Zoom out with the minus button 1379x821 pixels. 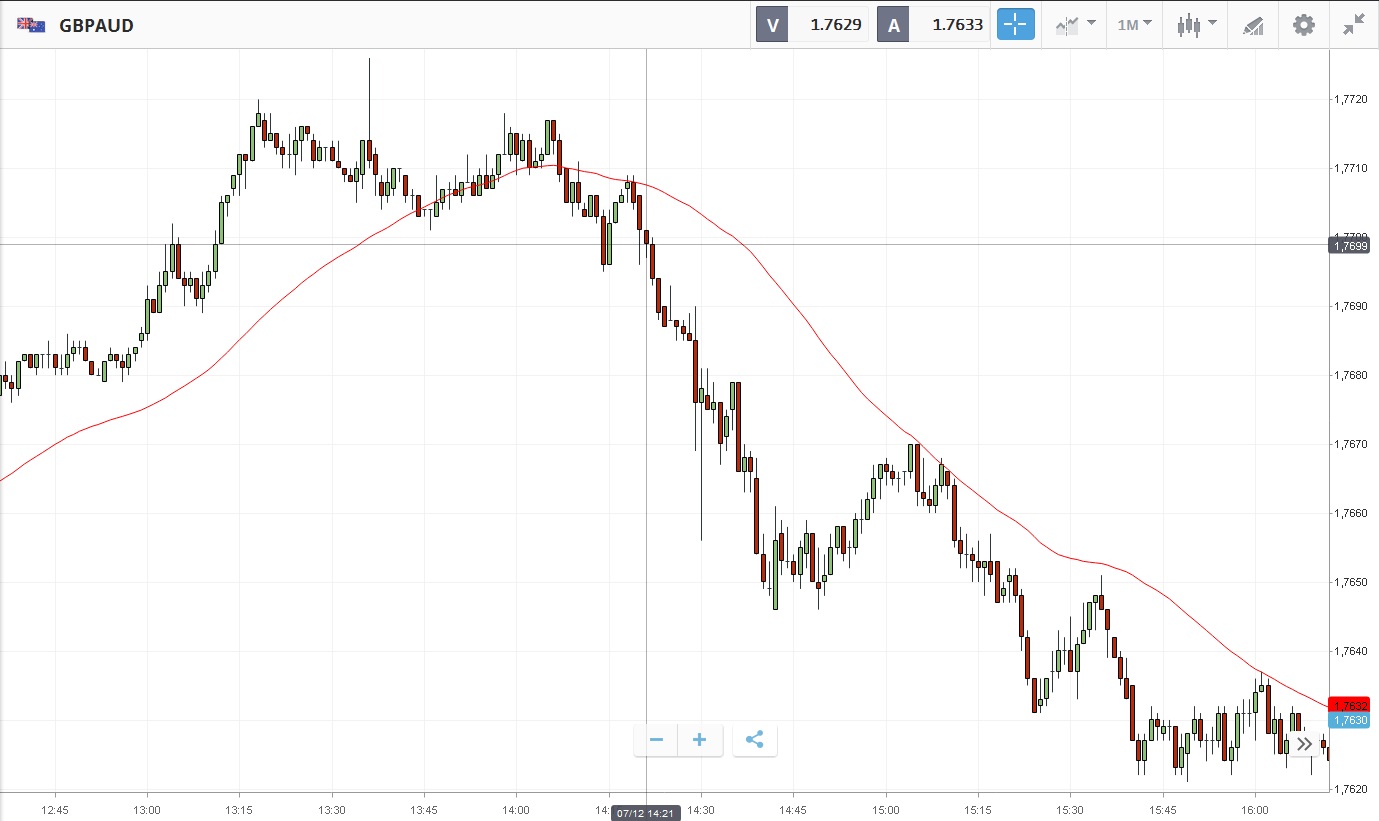tap(656, 740)
